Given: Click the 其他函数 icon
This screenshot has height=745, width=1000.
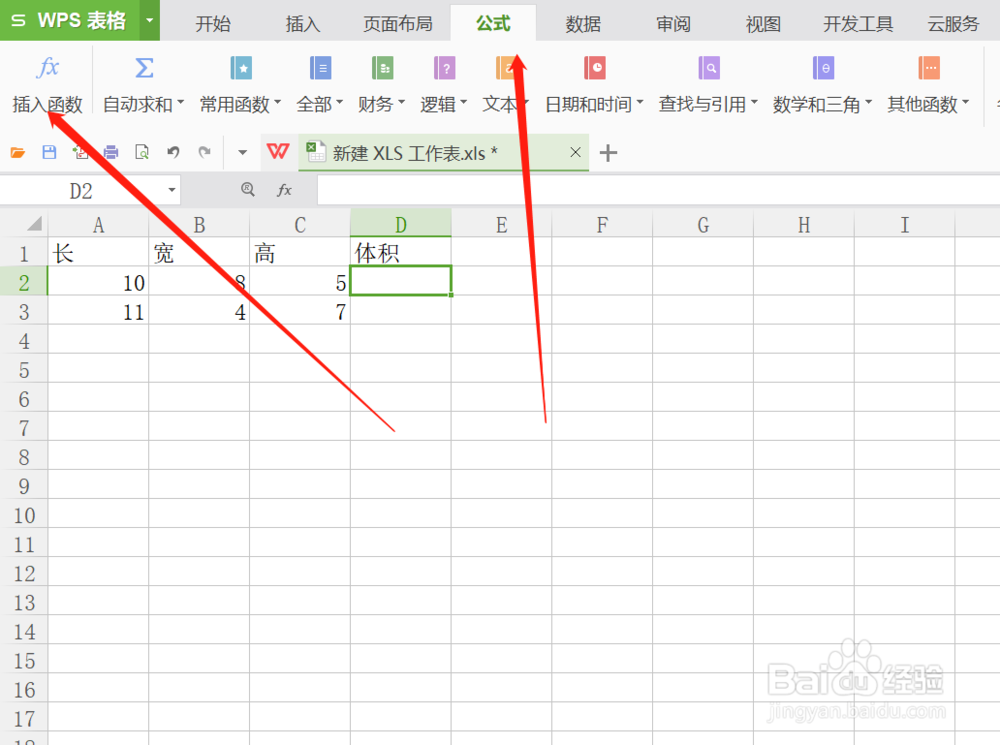Looking at the screenshot, I should click(929, 68).
